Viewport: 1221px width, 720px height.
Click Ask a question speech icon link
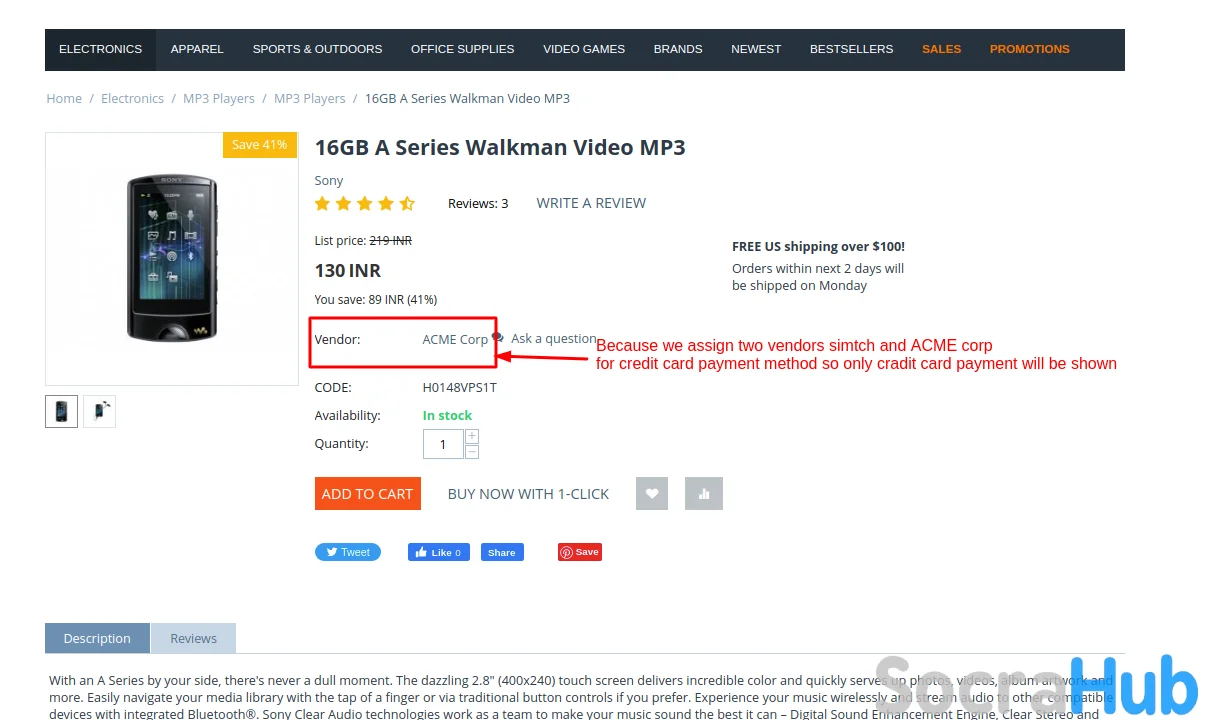tap(545, 339)
